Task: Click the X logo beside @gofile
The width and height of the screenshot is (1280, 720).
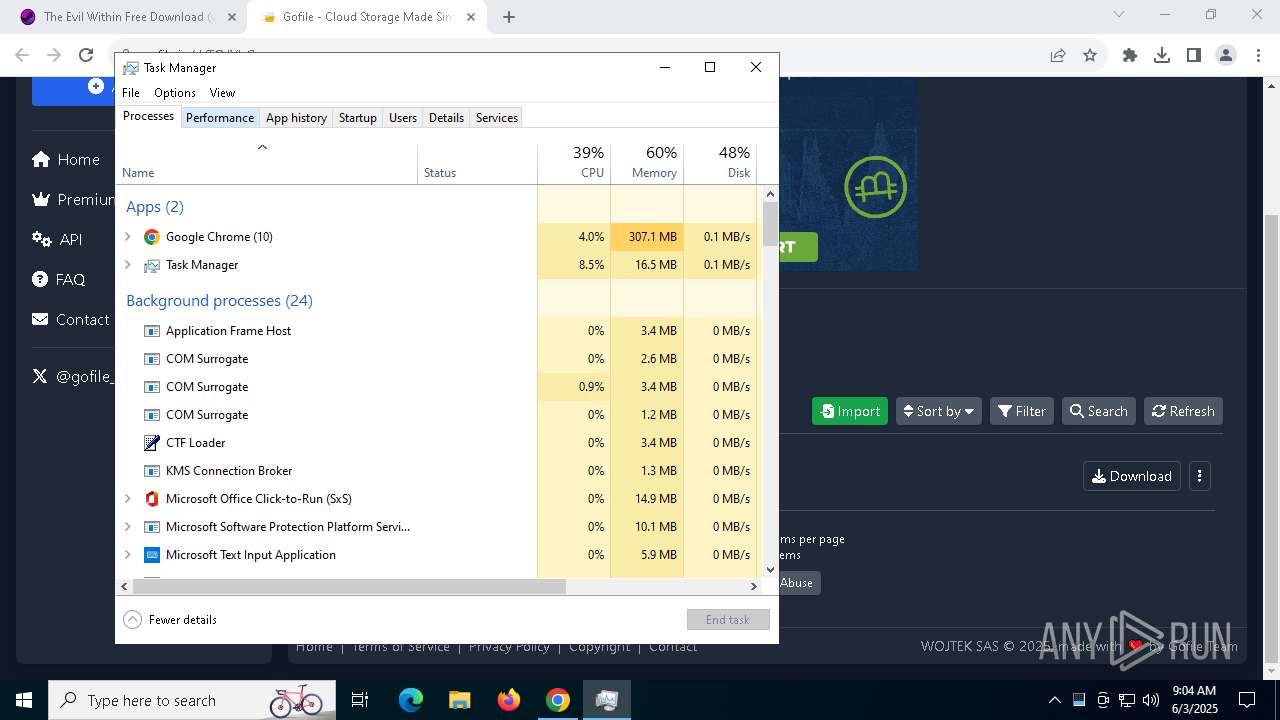Action: pyautogui.click(x=40, y=376)
